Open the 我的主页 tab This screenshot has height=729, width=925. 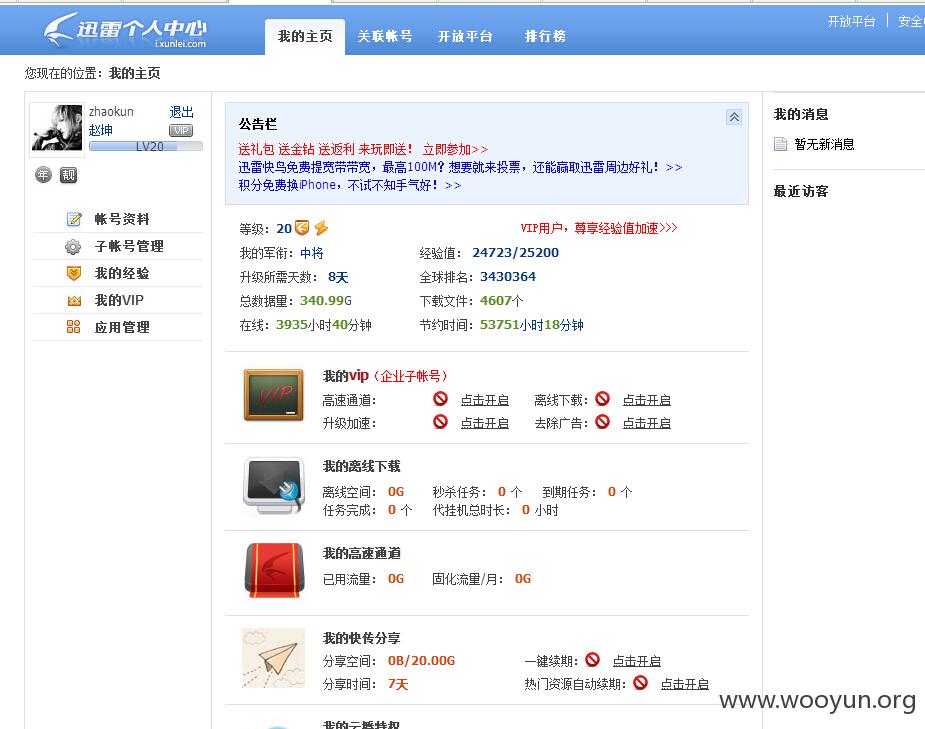point(305,37)
